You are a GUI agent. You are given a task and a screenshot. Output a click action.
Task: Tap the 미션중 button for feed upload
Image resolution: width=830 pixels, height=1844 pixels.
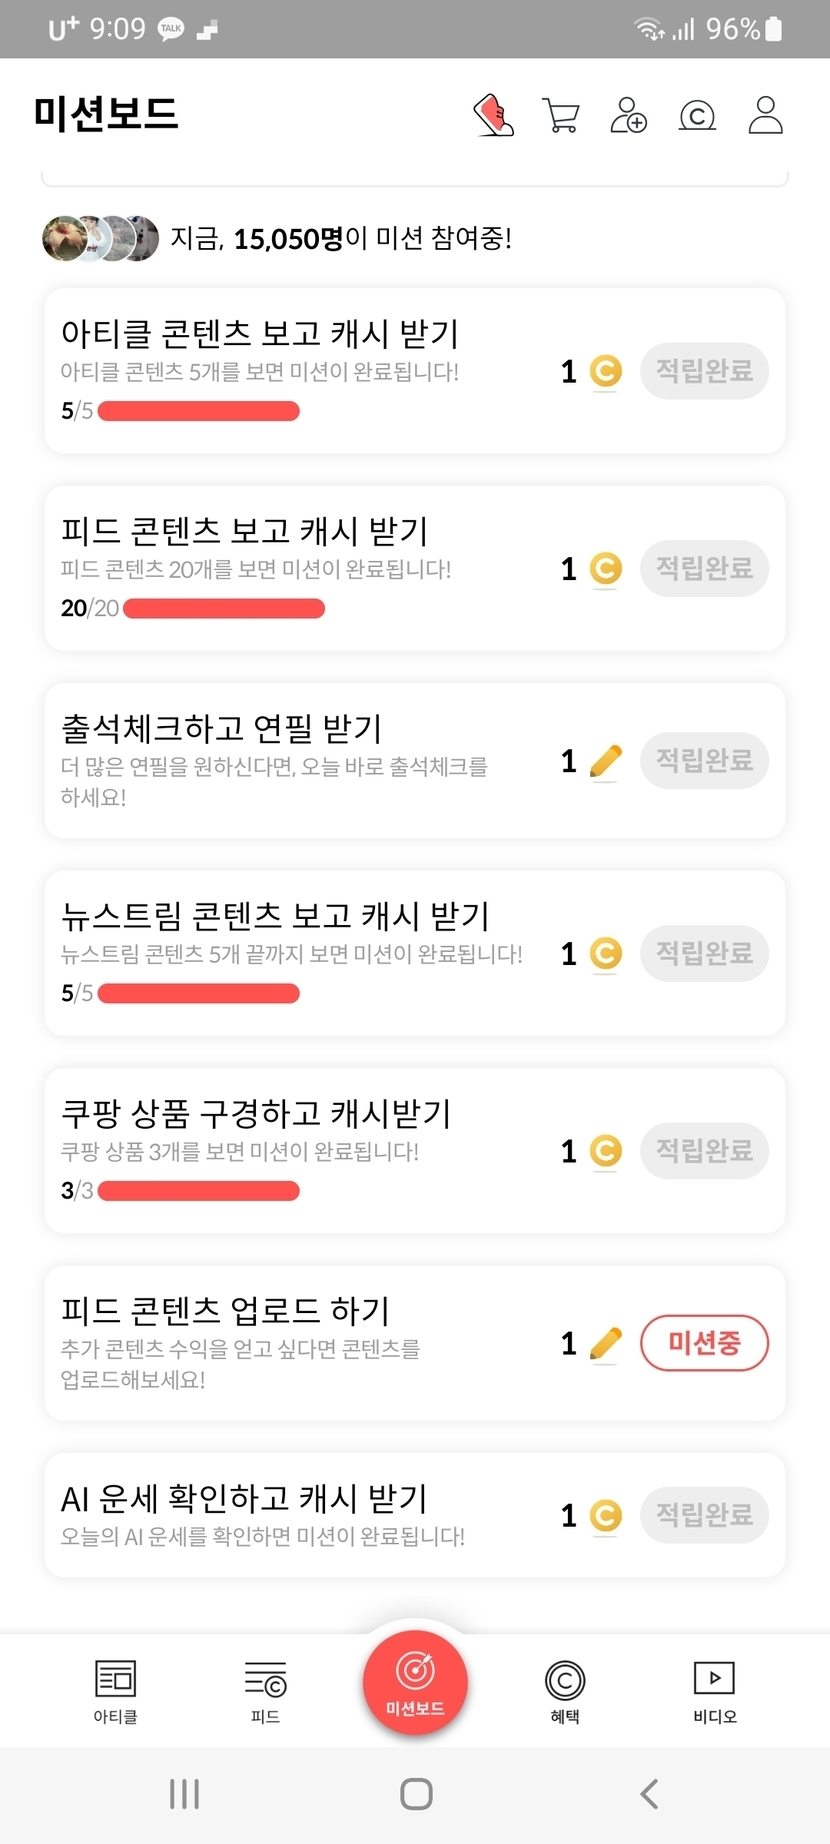(x=704, y=1342)
